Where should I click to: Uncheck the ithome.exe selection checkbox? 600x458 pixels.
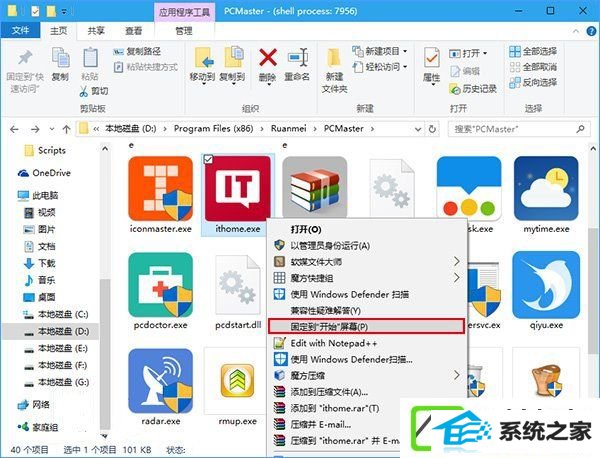pyautogui.click(x=208, y=159)
